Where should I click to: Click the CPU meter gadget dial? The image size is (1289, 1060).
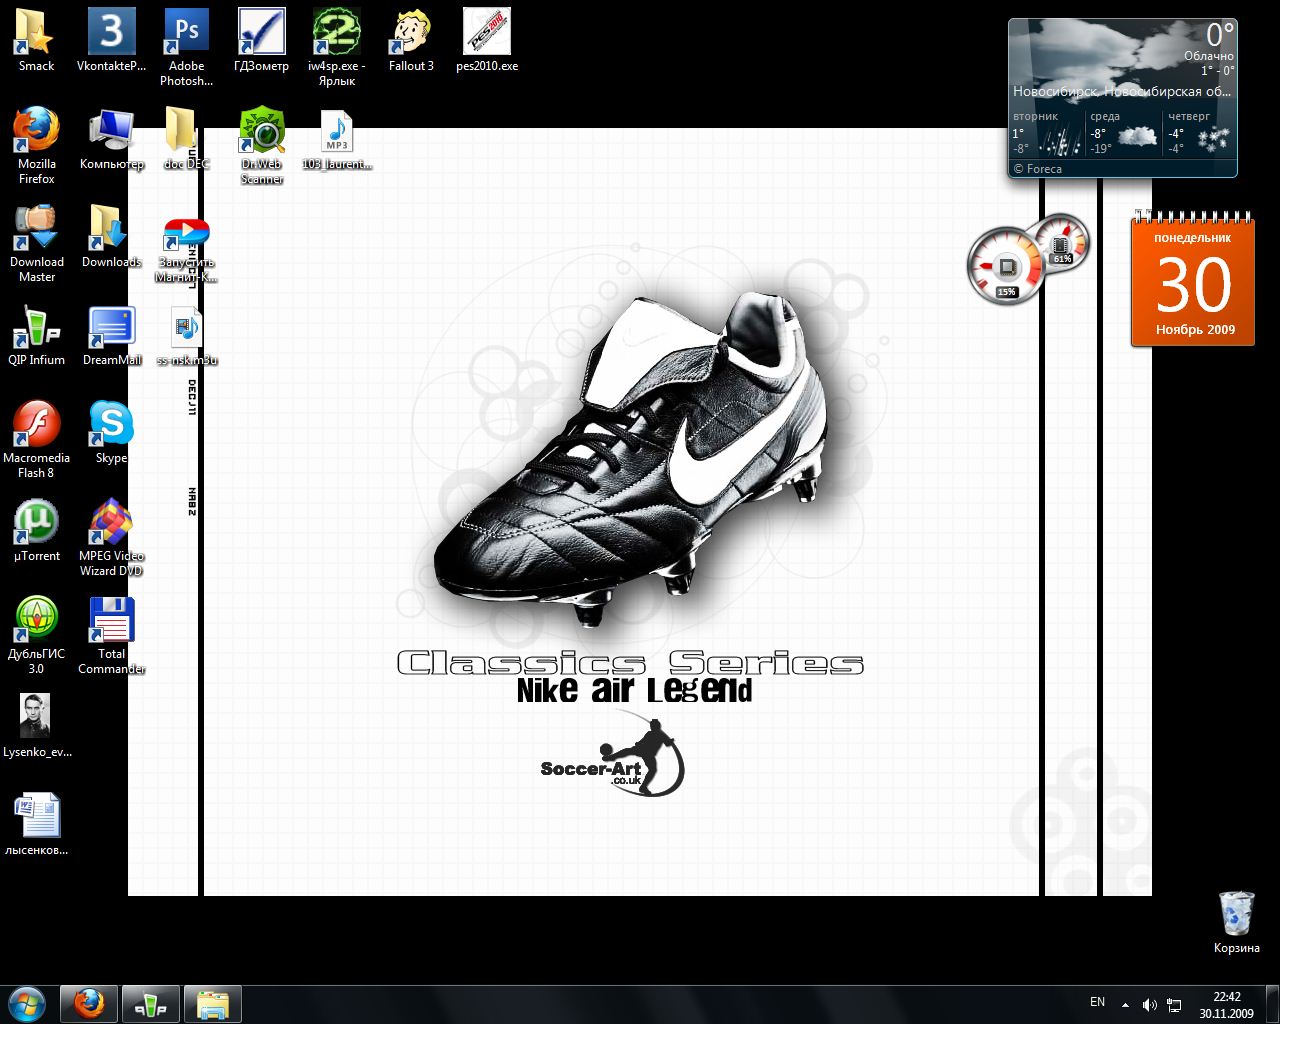[1005, 266]
